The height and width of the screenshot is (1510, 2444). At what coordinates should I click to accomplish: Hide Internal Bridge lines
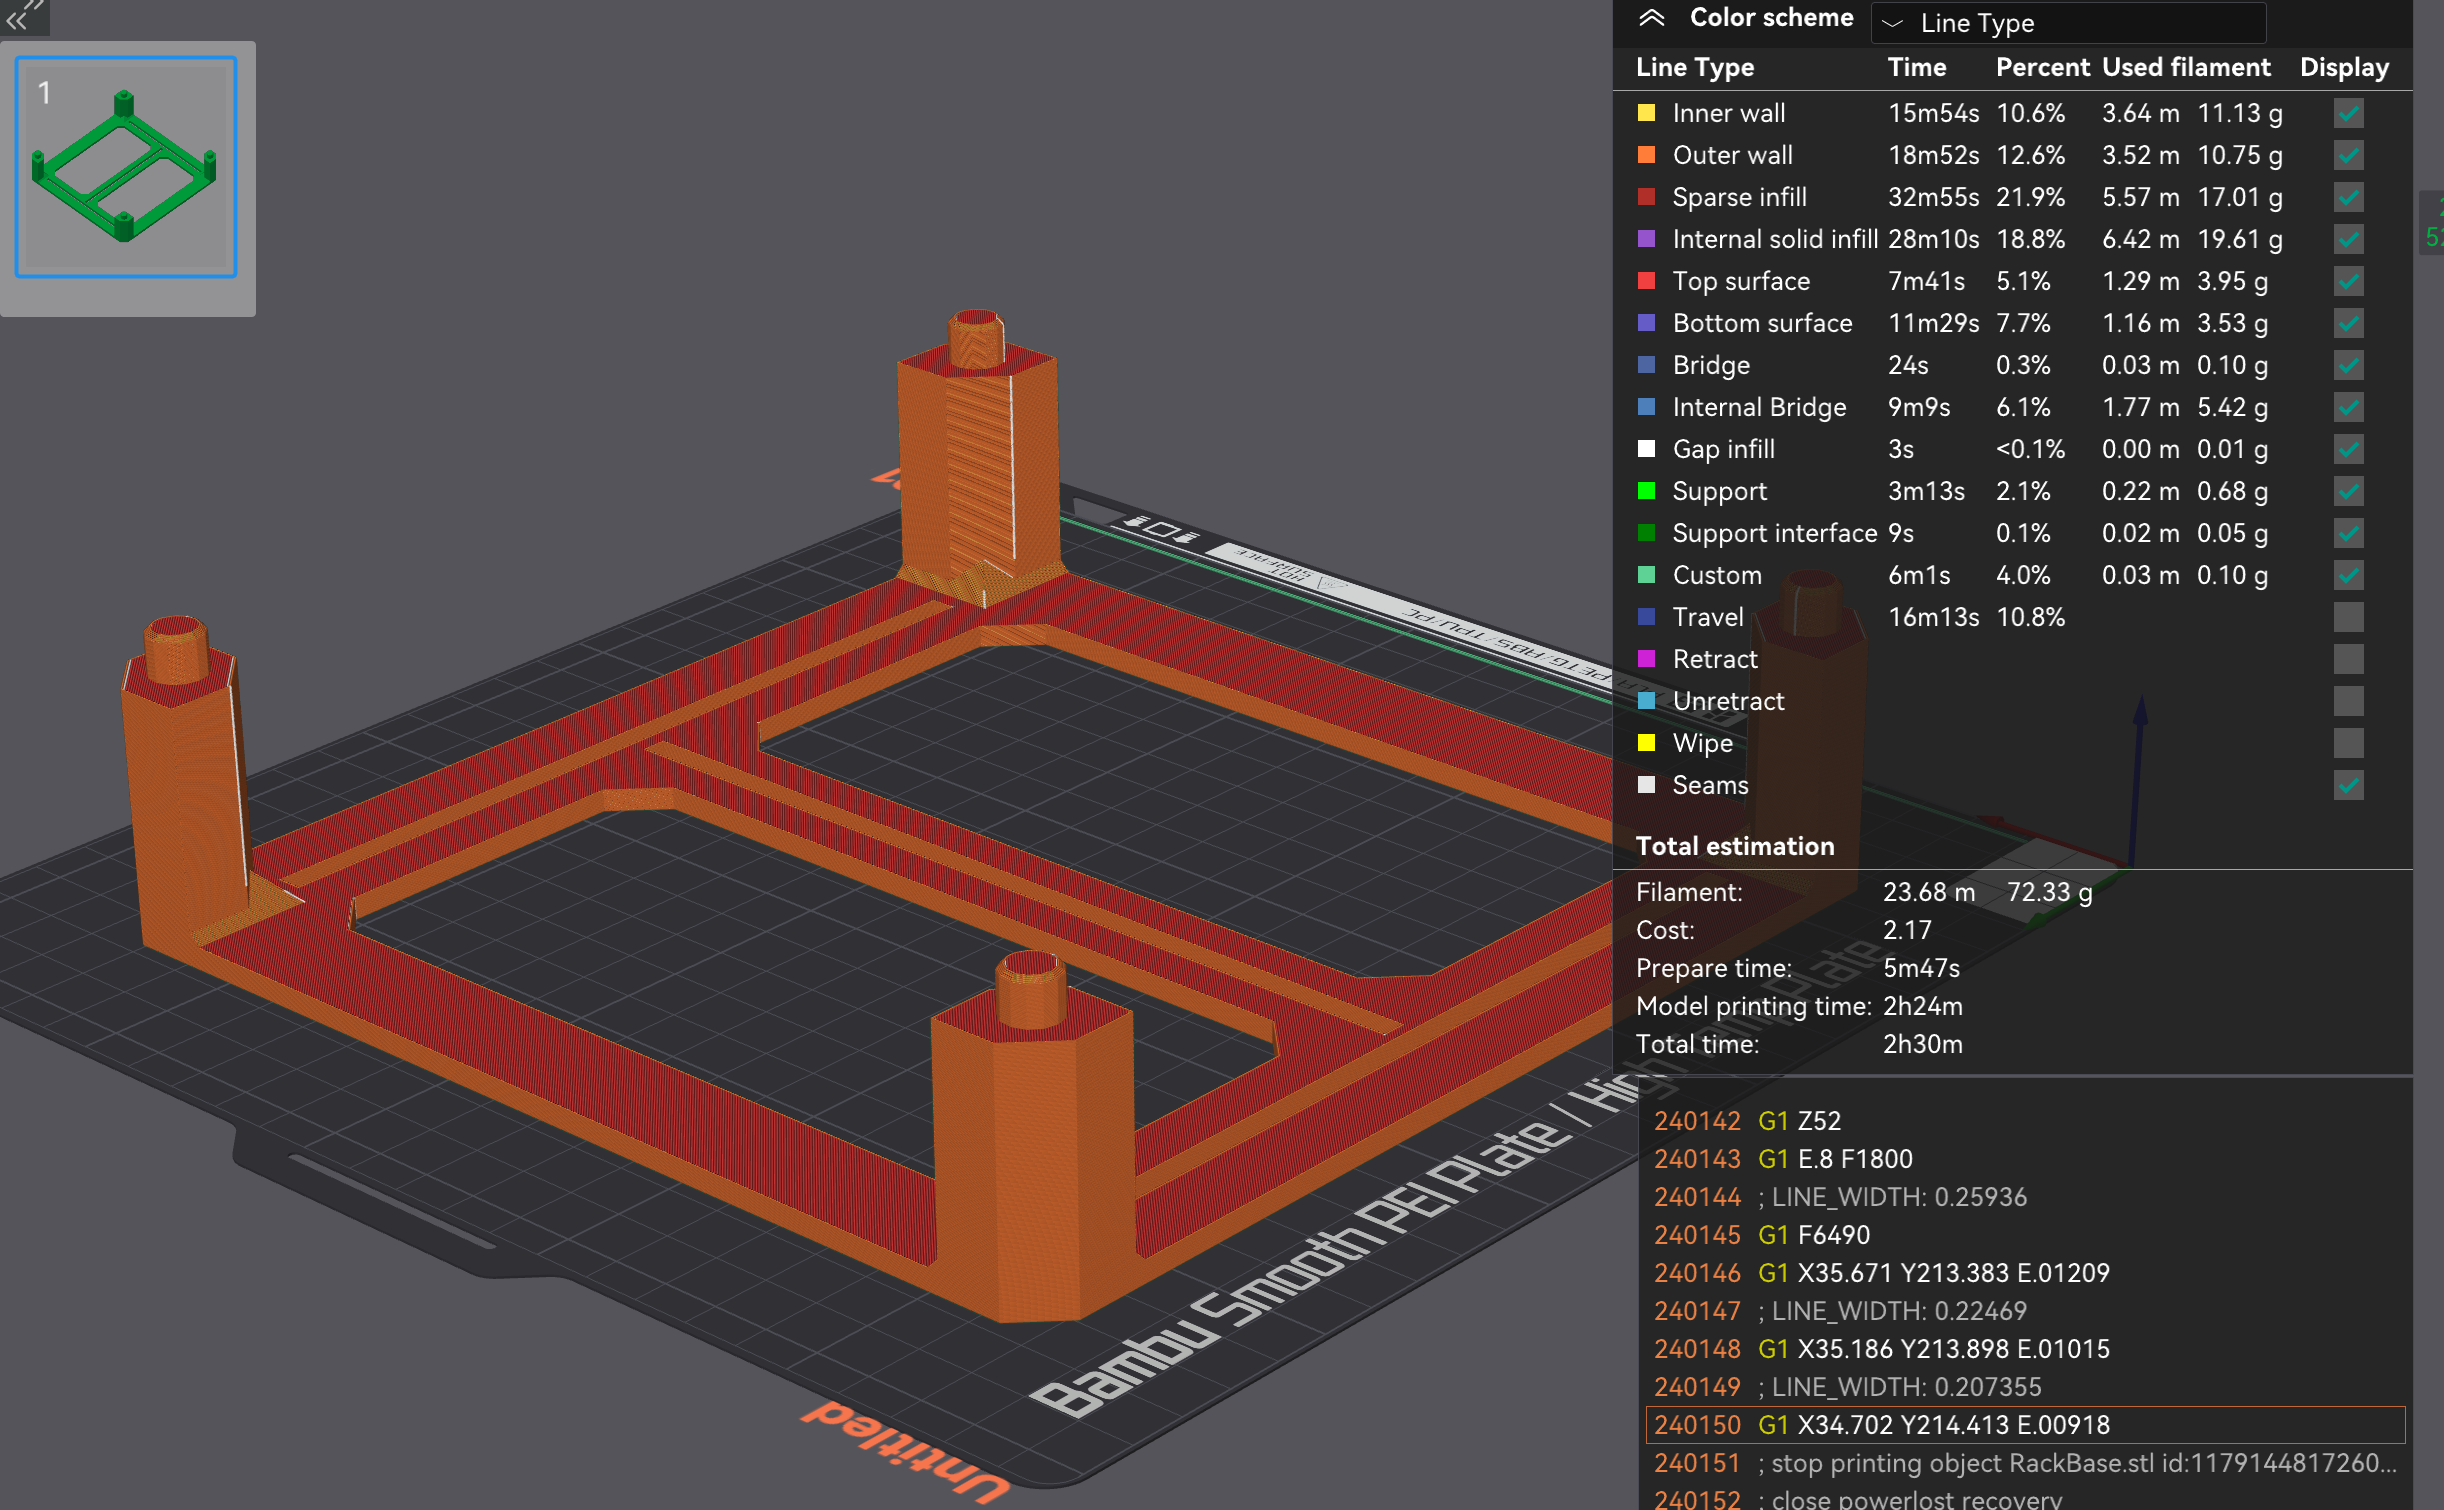click(x=2348, y=407)
